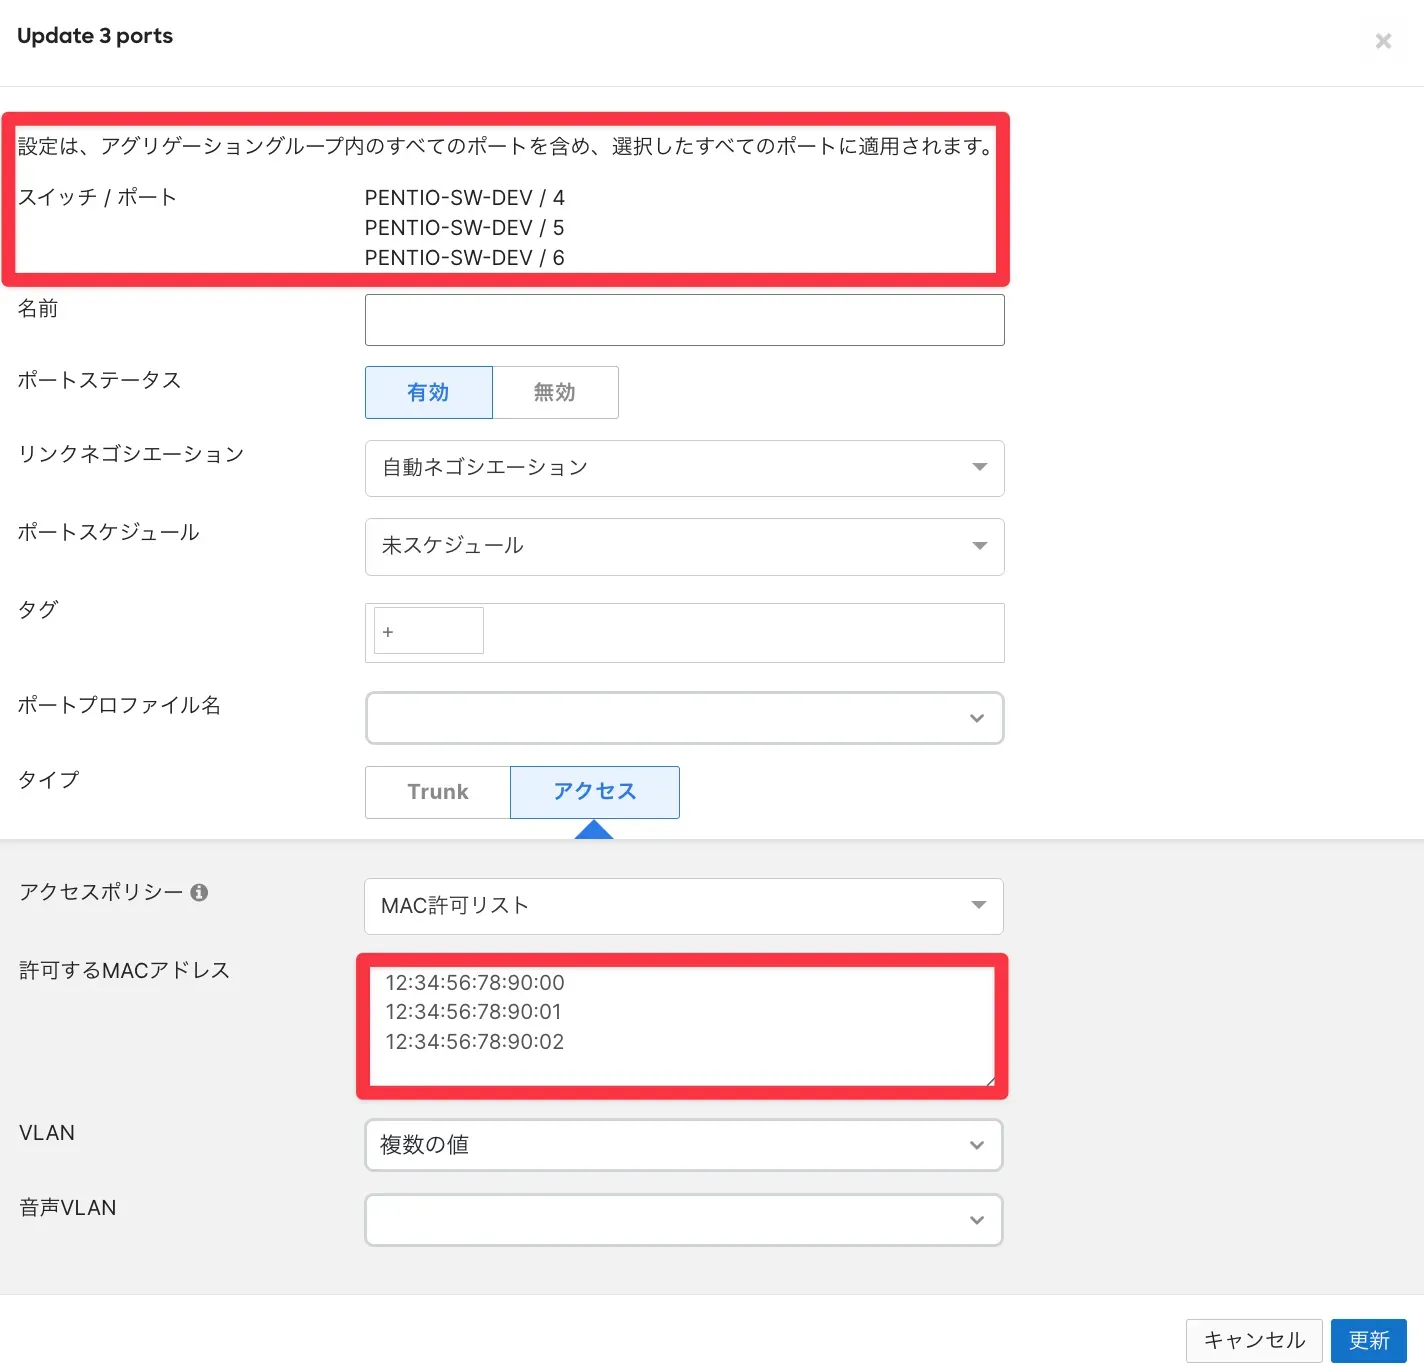
Task: Set port status to 無効
Action: click(x=555, y=392)
